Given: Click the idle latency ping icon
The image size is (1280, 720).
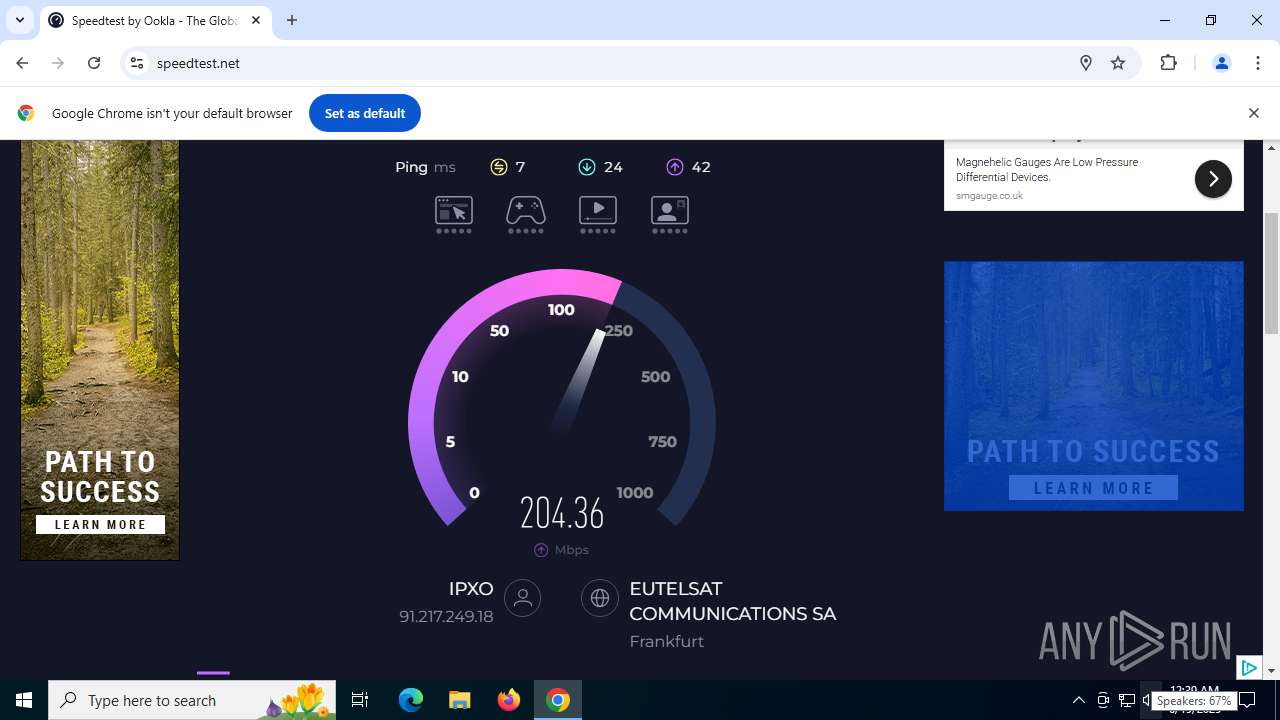Looking at the screenshot, I should coord(498,167).
